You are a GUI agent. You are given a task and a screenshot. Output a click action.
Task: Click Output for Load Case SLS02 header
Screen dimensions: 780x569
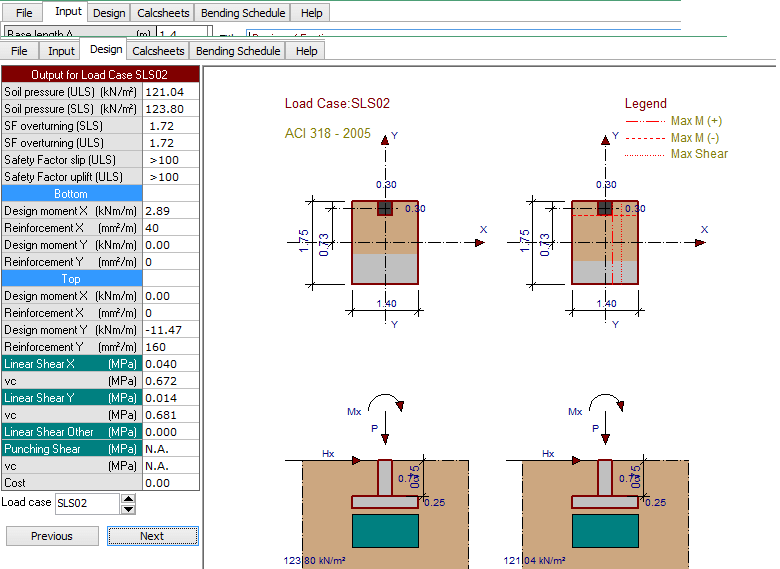coord(100,75)
